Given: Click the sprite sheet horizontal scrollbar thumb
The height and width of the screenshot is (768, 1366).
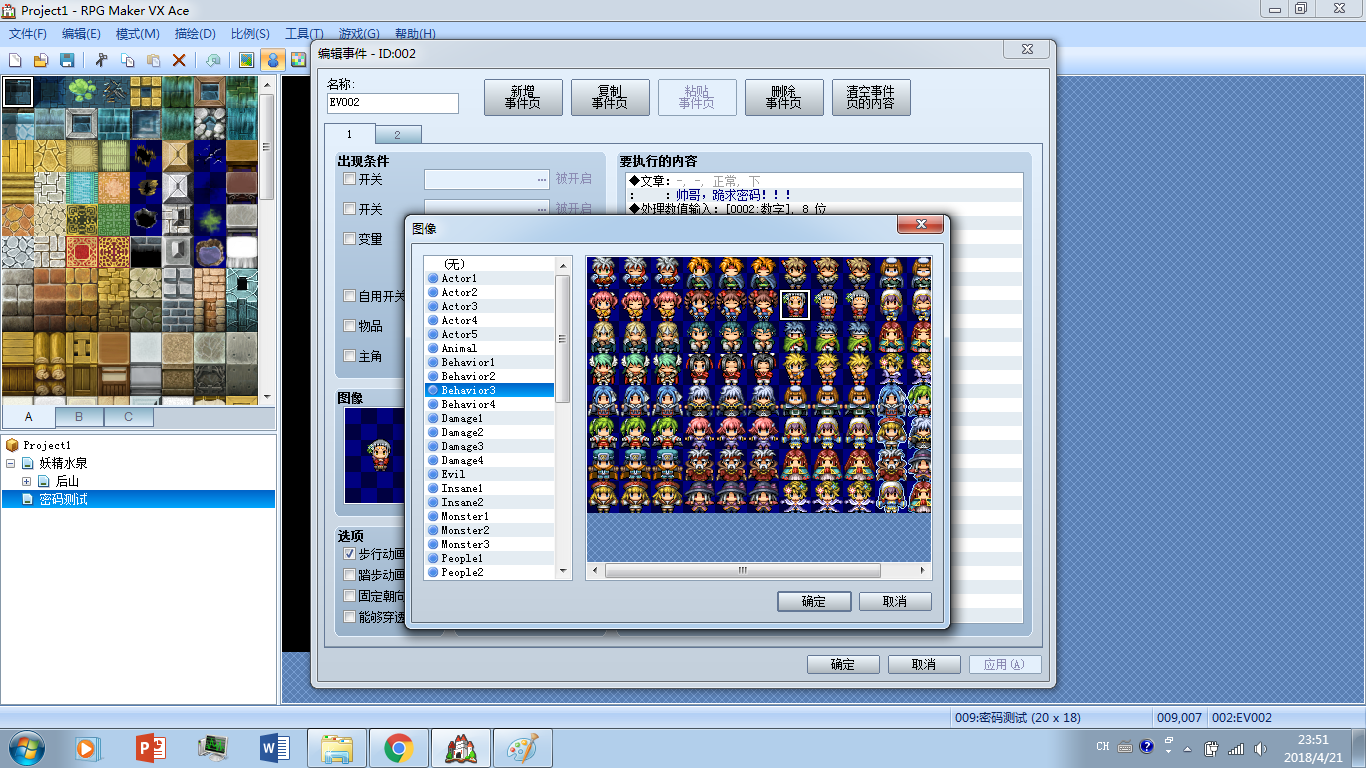Looking at the screenshot, I should (743, 571).
